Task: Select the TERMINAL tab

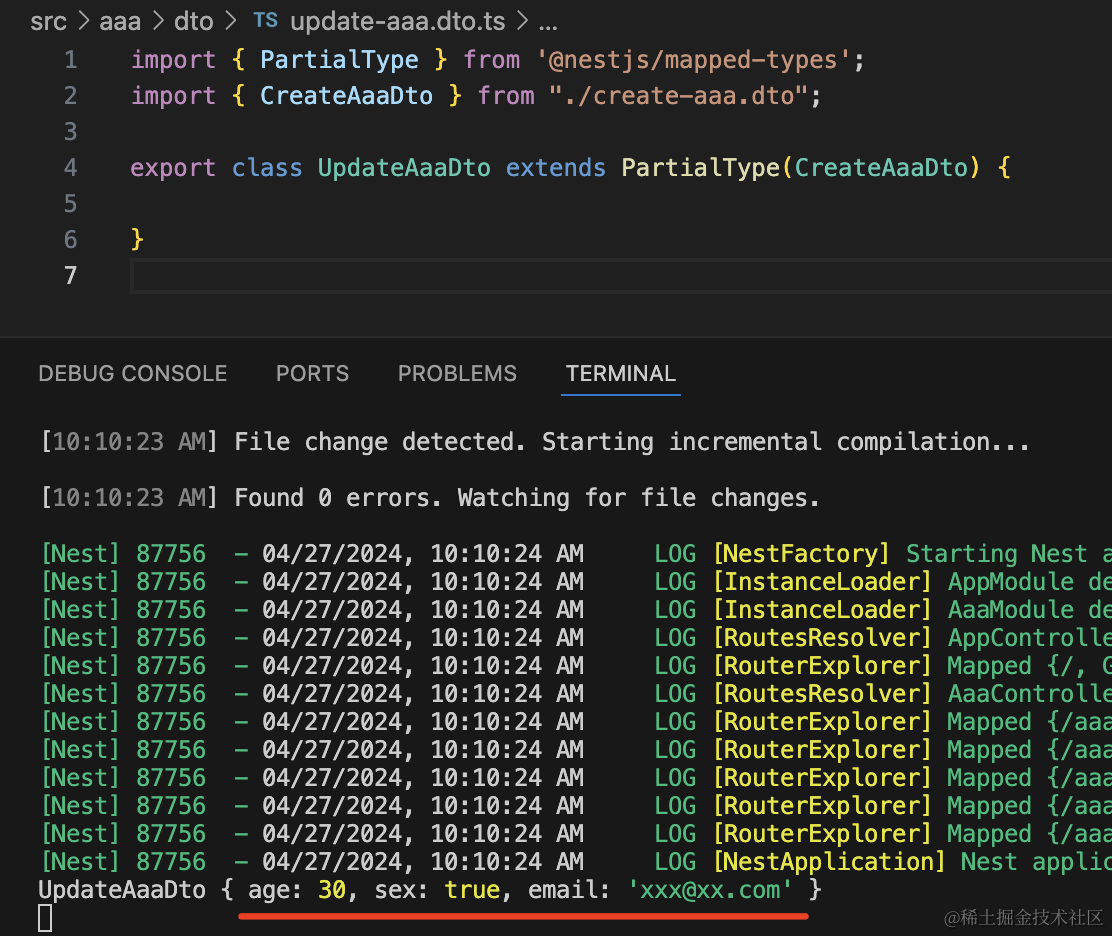Action: tap(620, 374)
